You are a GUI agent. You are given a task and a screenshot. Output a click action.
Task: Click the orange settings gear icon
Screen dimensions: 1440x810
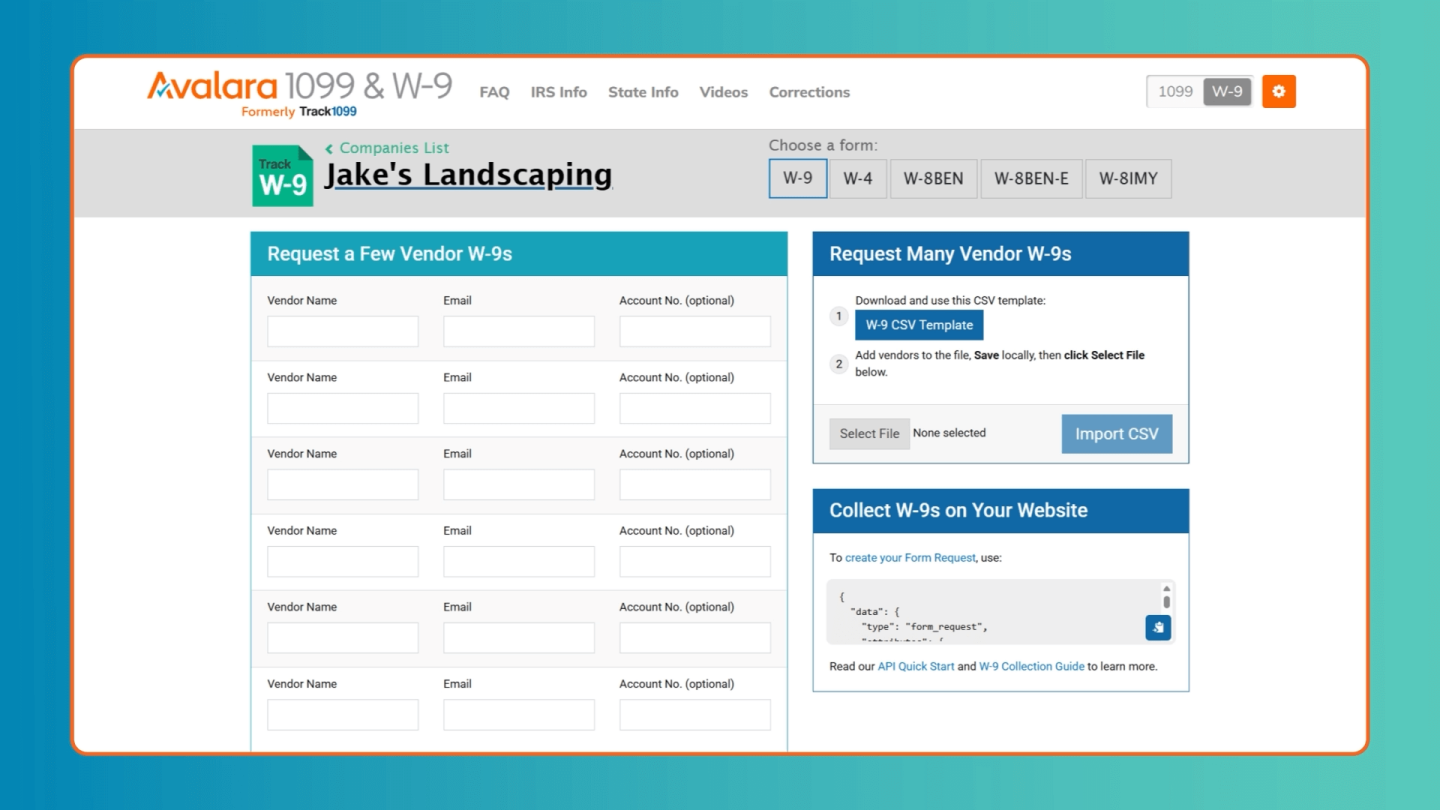click(1278, 91)
